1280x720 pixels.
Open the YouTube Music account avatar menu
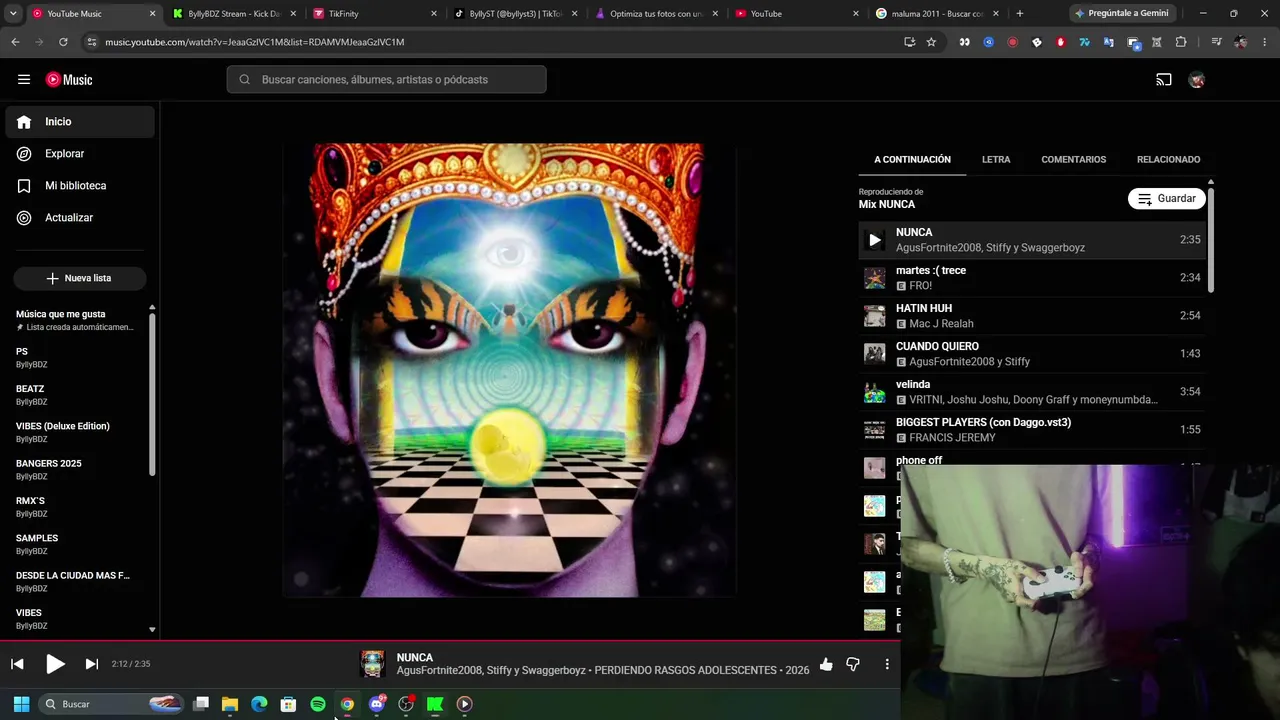(1197, 80)
